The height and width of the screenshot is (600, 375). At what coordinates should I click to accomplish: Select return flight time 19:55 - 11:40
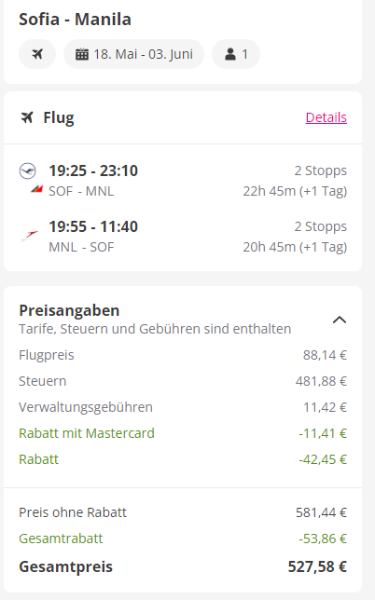coord(93,227)
